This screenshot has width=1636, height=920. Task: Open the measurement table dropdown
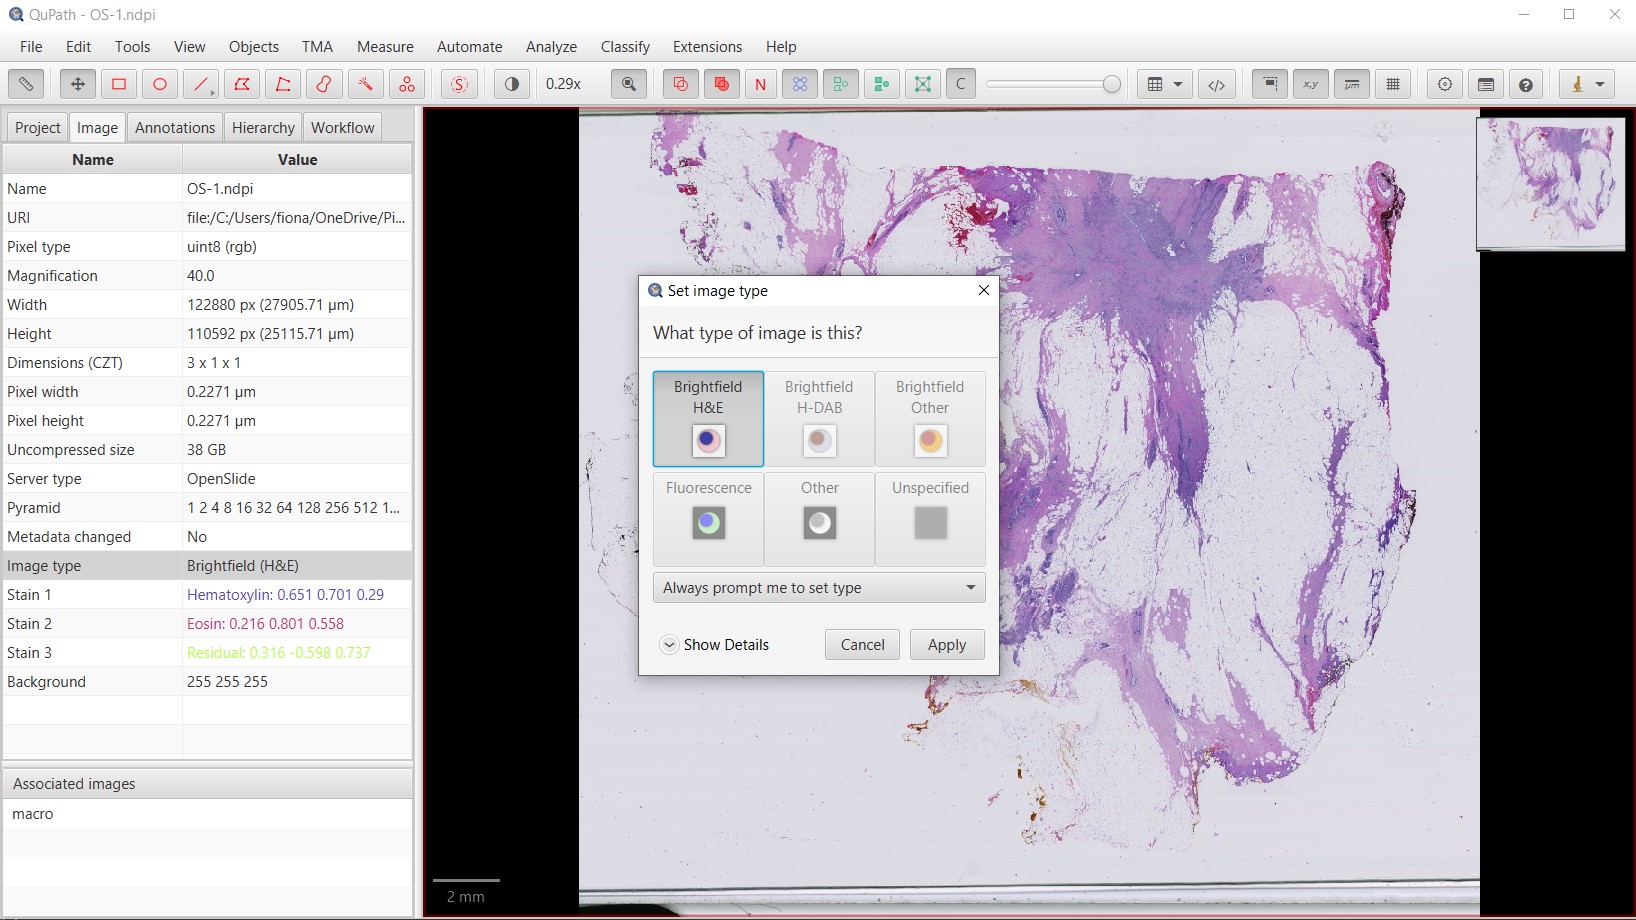[1165, 84]
